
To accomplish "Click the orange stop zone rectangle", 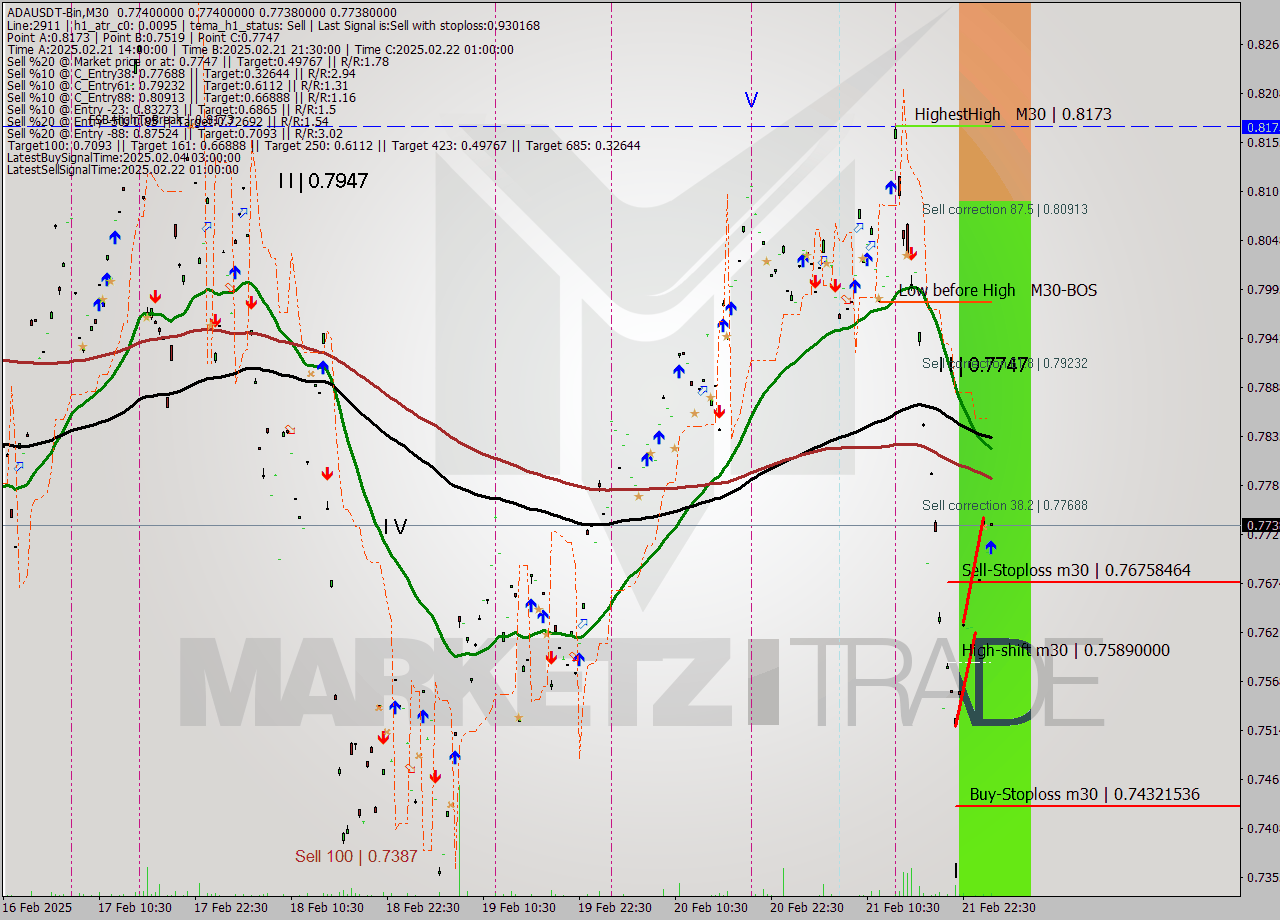I will 994,100.
